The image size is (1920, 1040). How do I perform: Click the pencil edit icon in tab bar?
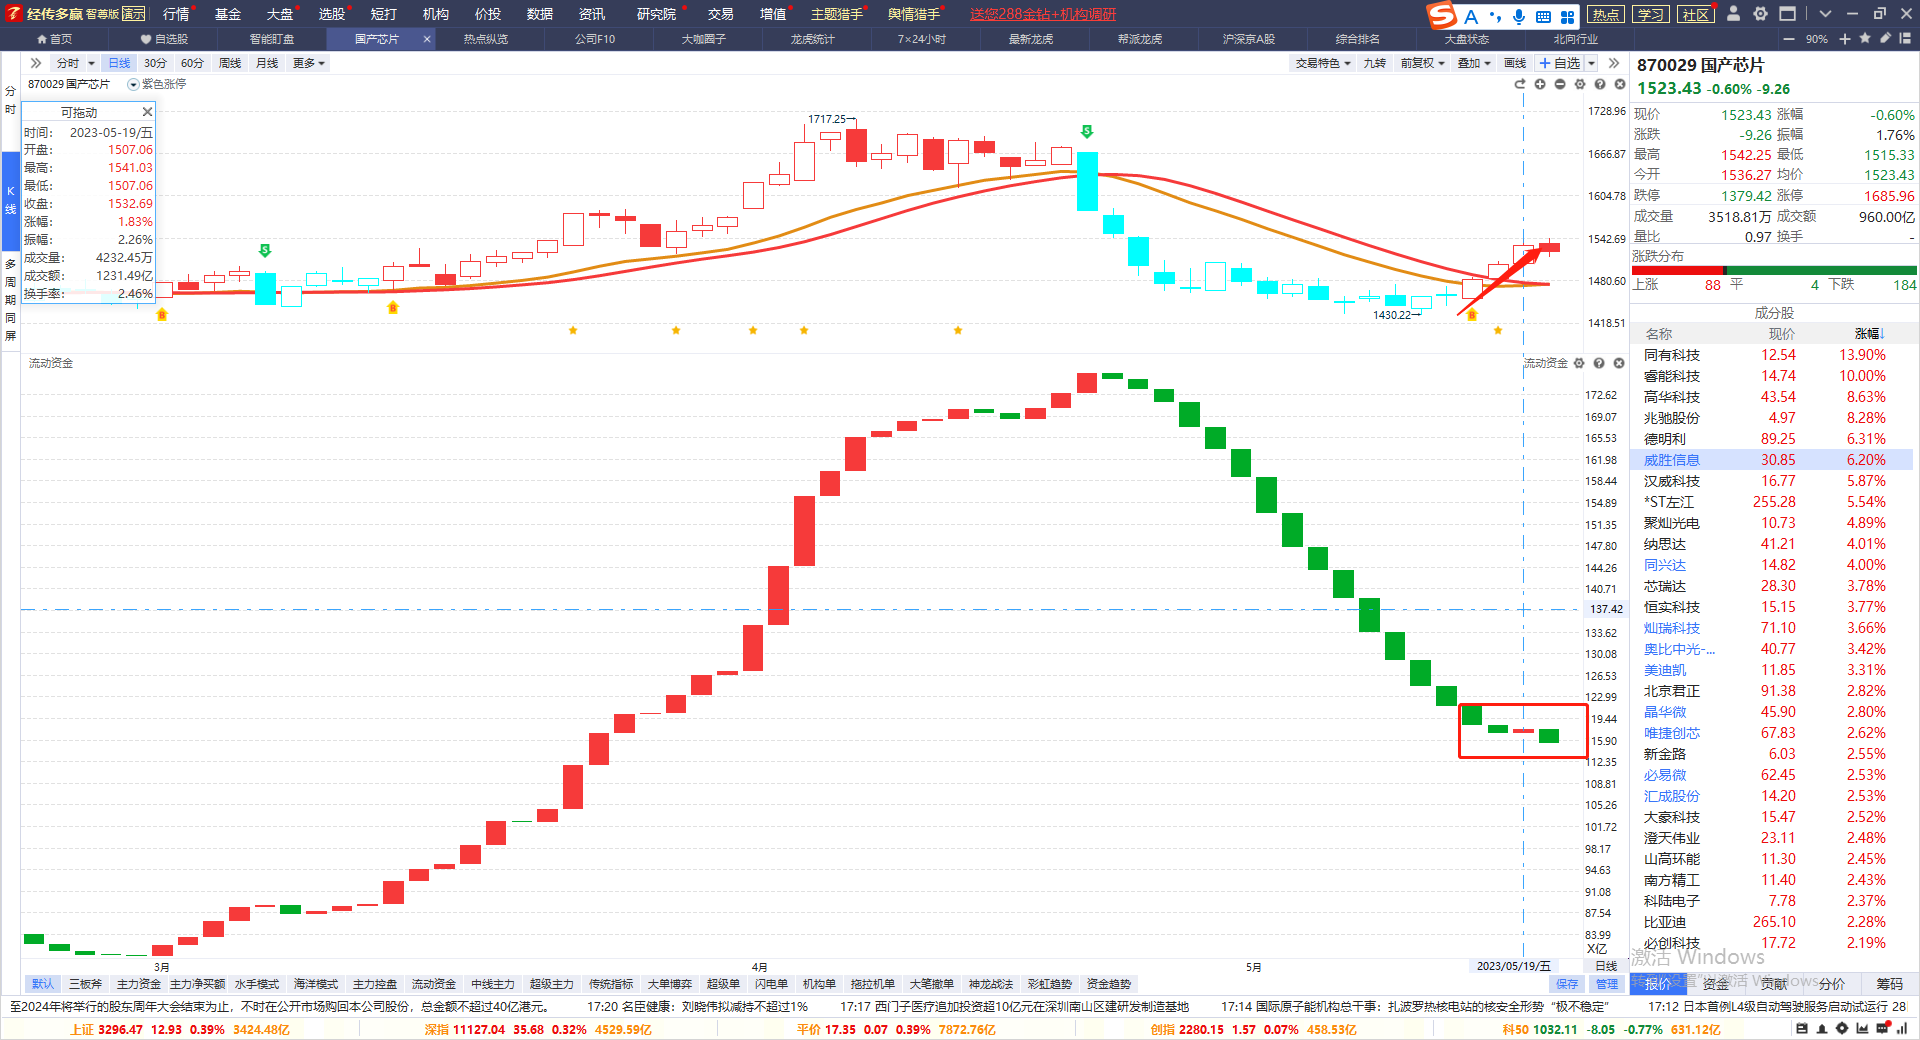[1885, 38]
